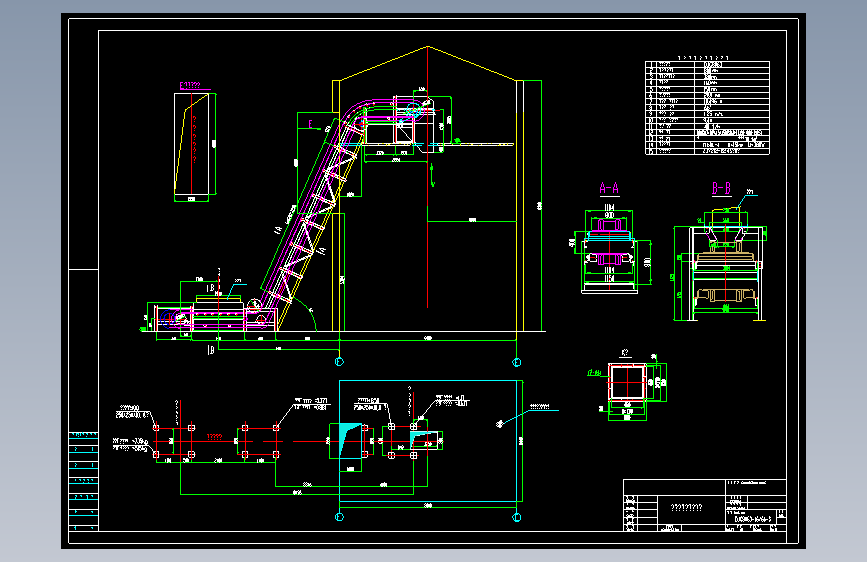Select the B-B section title
Image resolution: width=867 pixels, height=562 pixels.
[722, 189]
